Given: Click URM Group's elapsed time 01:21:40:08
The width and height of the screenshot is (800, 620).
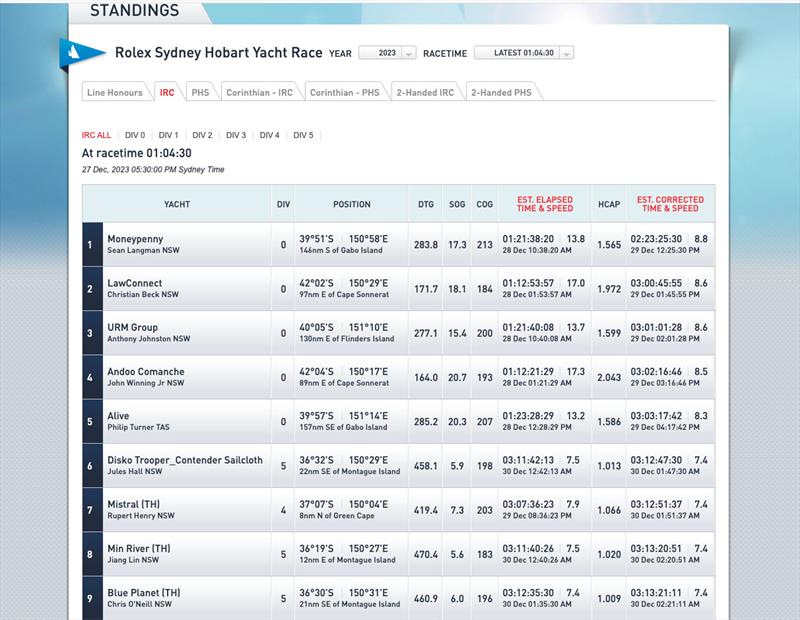Looking at the screenshot, I should click(x=528, y=328).
